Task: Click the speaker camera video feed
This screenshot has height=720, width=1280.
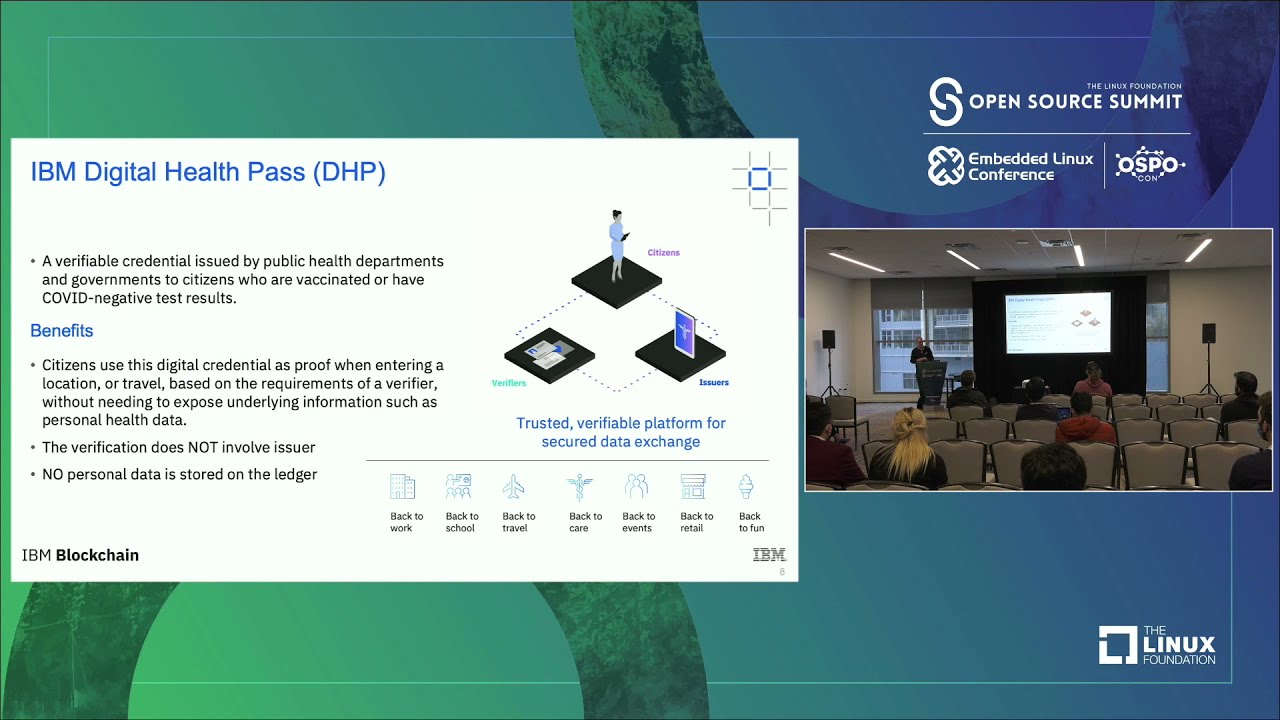Action: 1039,360
